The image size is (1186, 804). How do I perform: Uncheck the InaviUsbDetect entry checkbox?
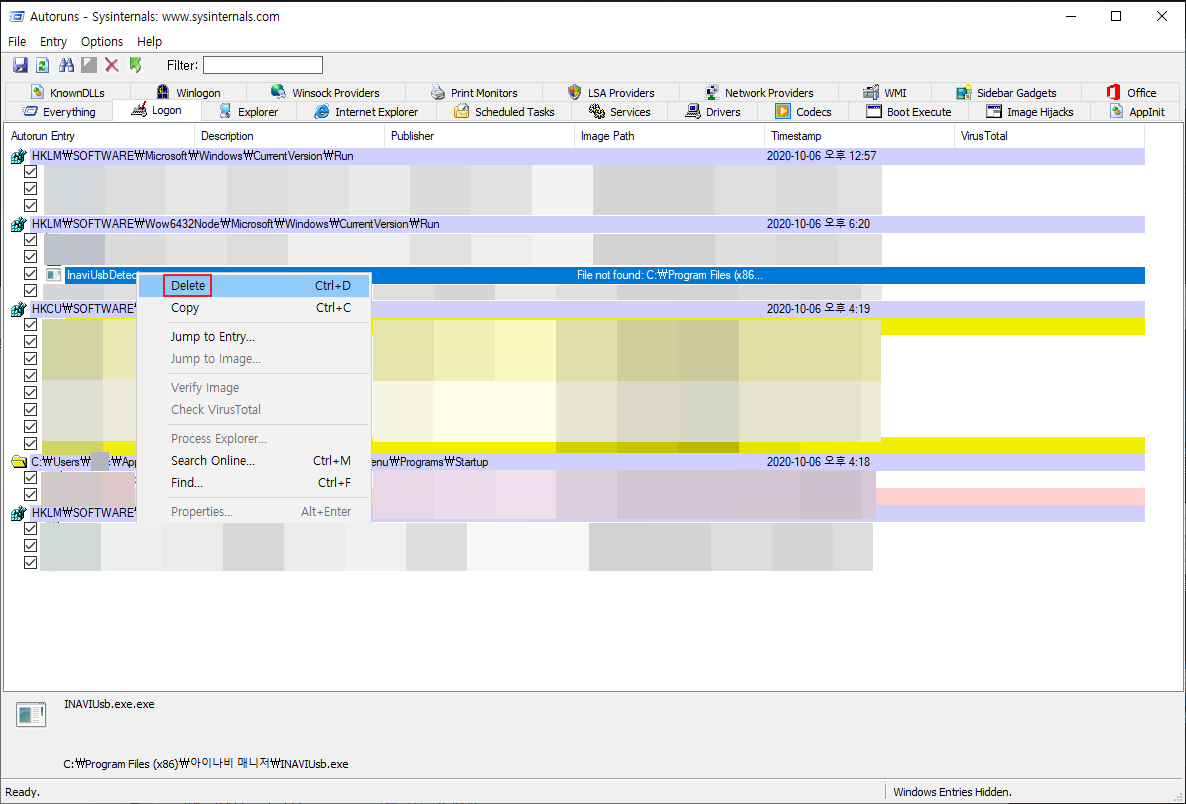click(30, 274)
